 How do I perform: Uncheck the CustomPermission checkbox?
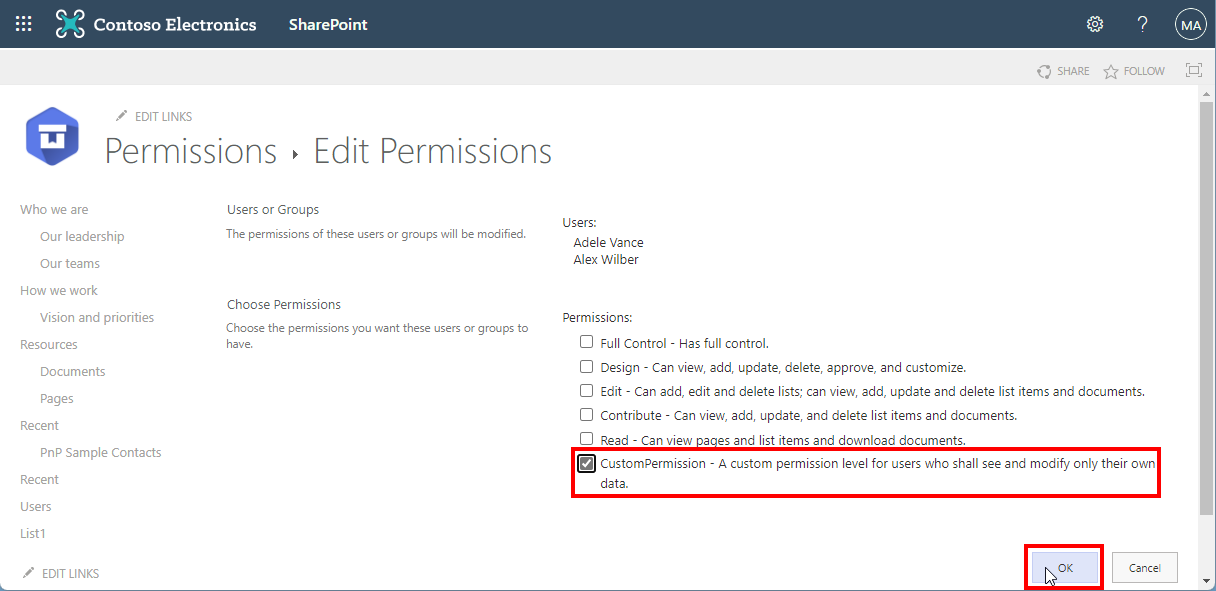tap(587, 464)
